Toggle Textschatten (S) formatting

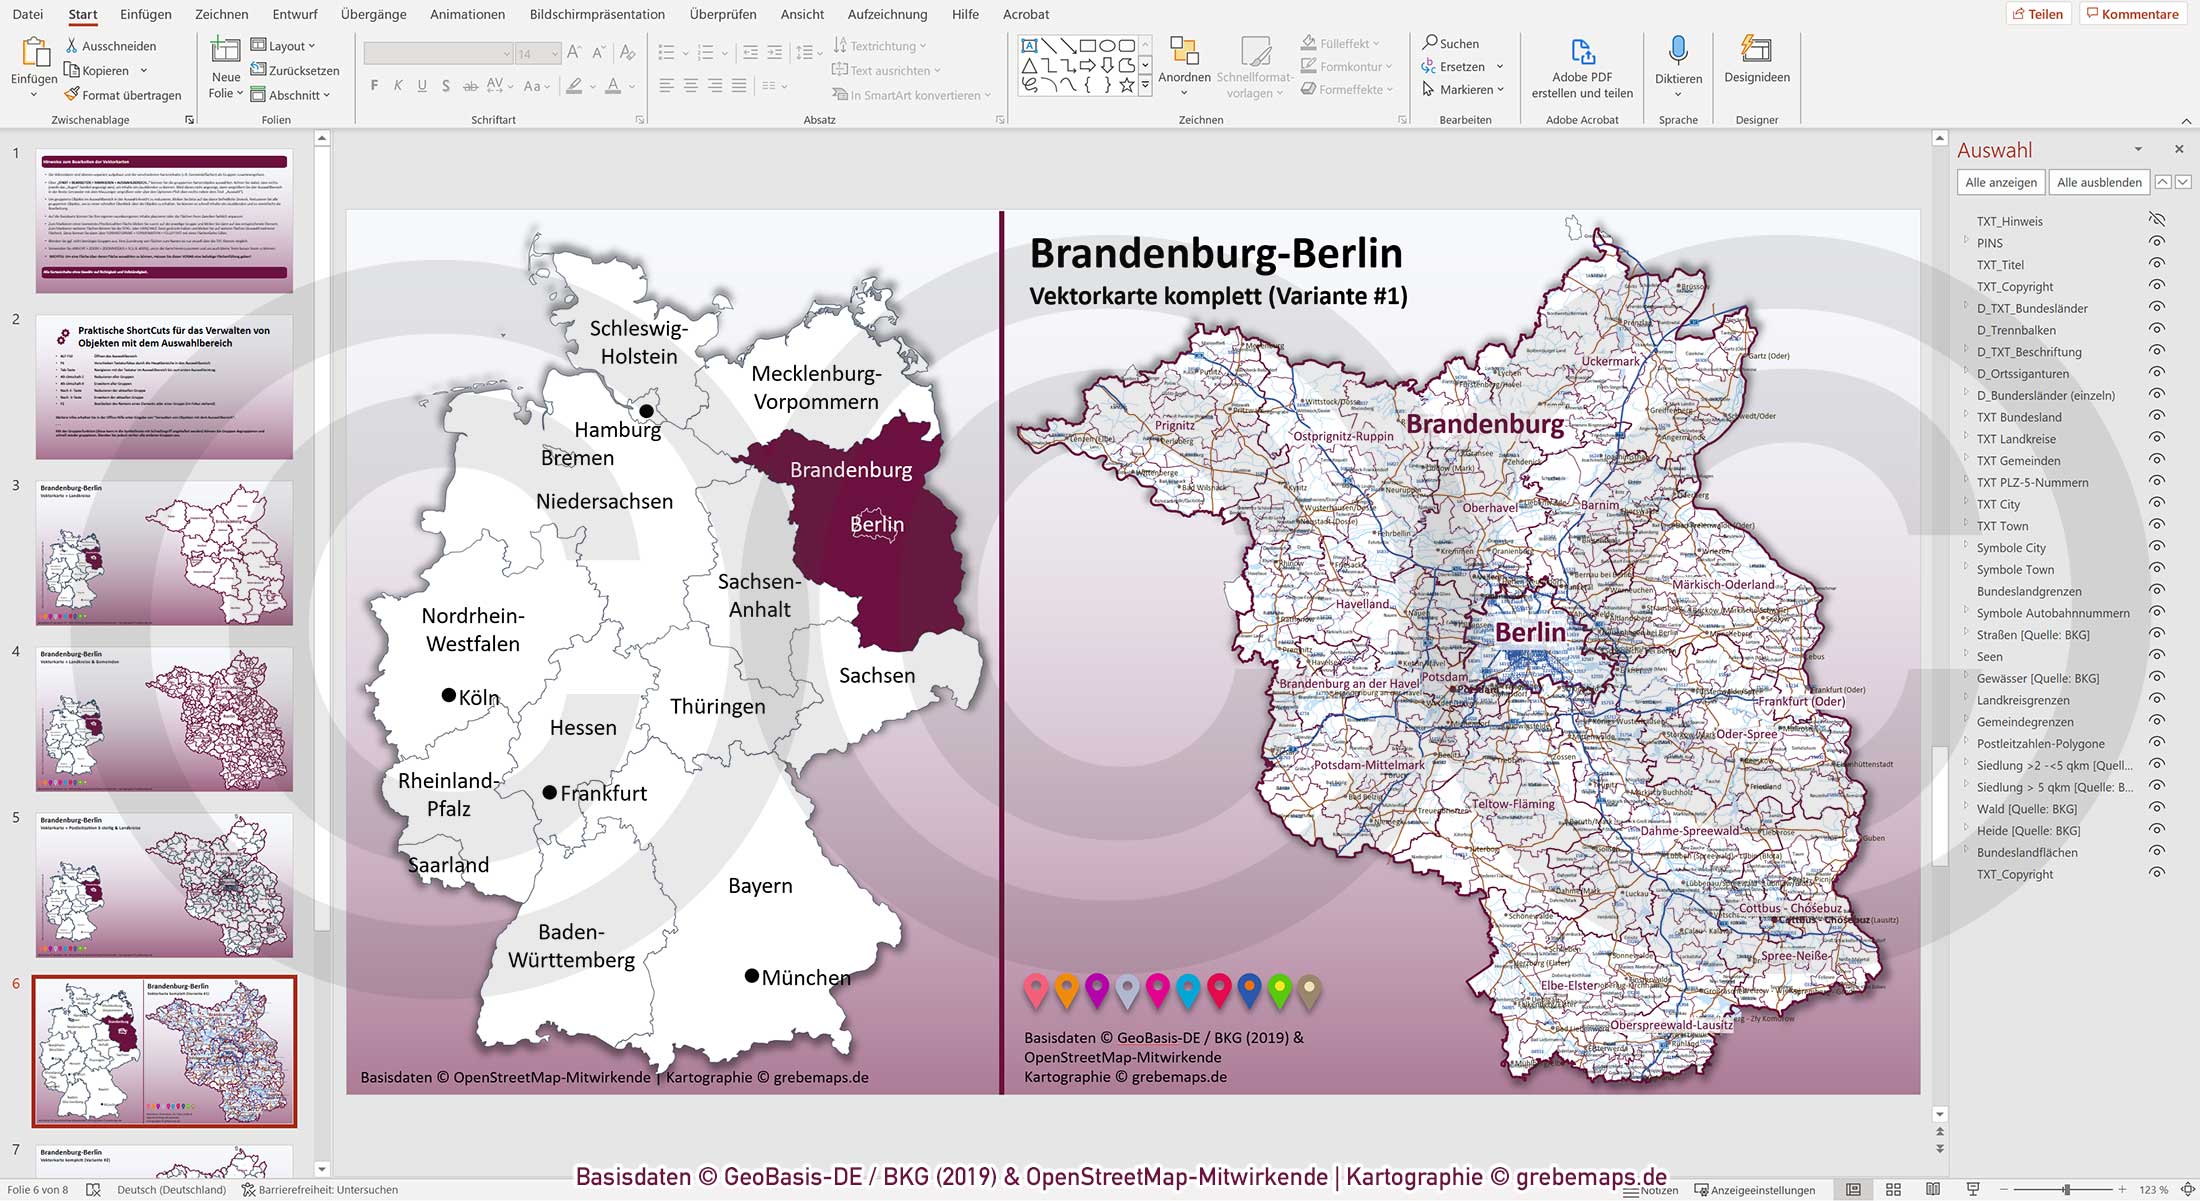(x=446, y=86)
